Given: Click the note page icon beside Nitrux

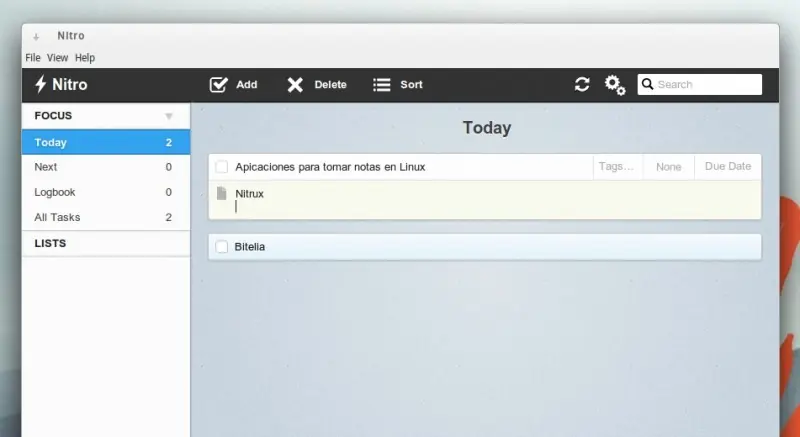Looking at the screenshot, I should 221,193.
